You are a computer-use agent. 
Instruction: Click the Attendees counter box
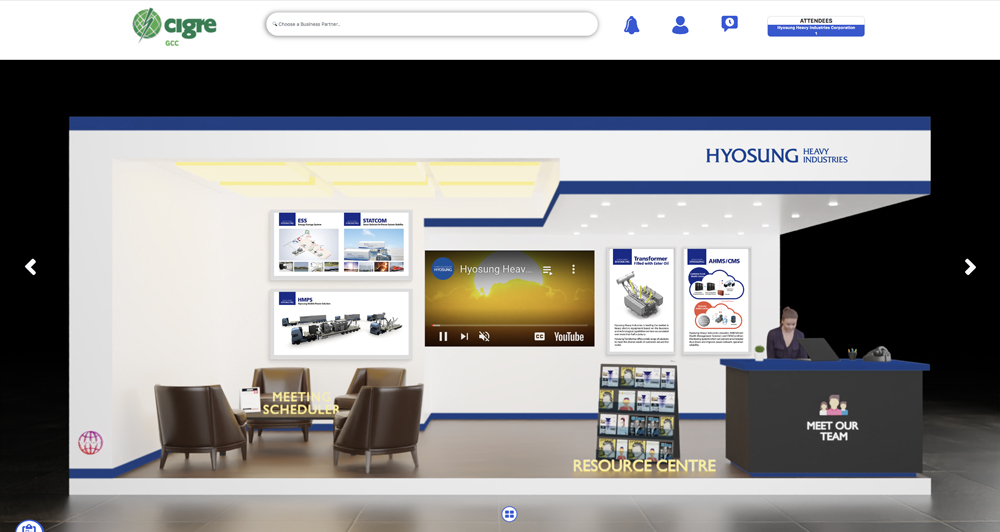815,27
